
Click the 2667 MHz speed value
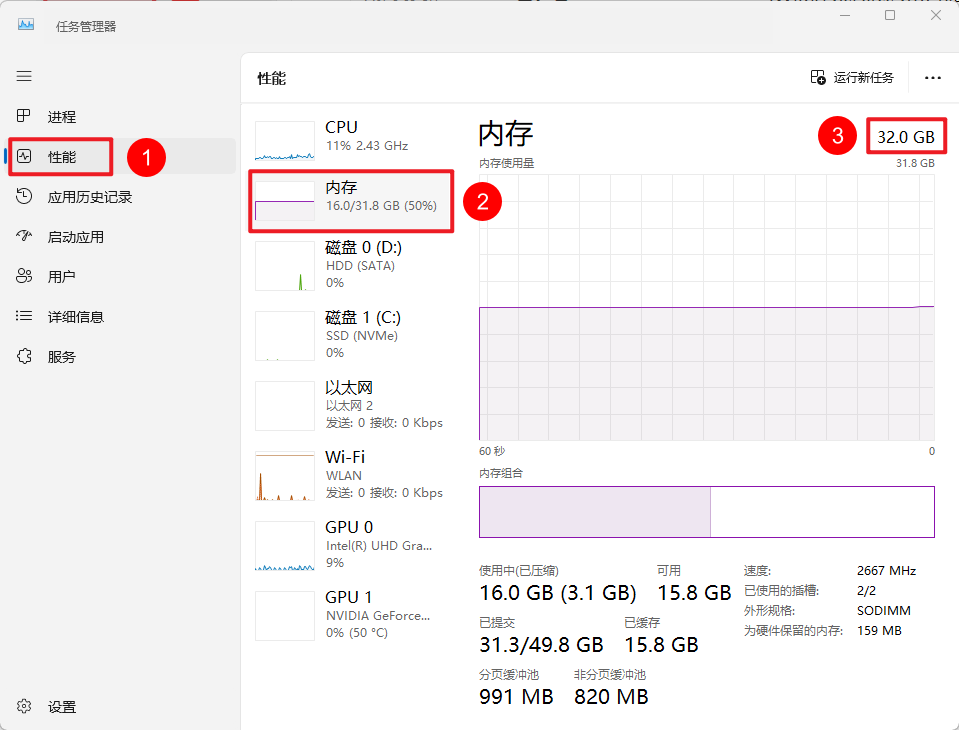click(x=886, y=570)
